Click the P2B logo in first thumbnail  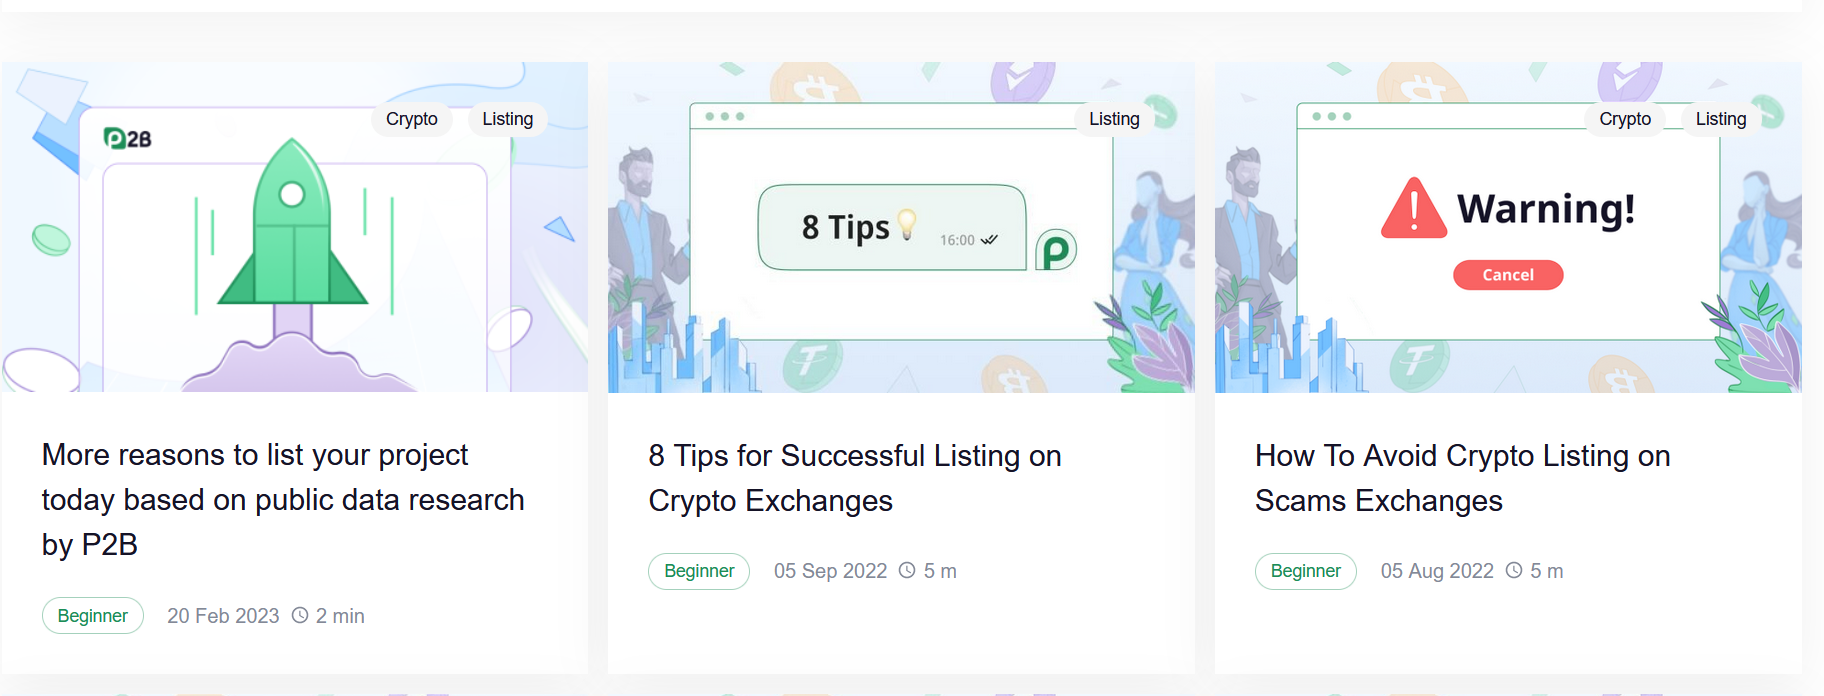128,138
